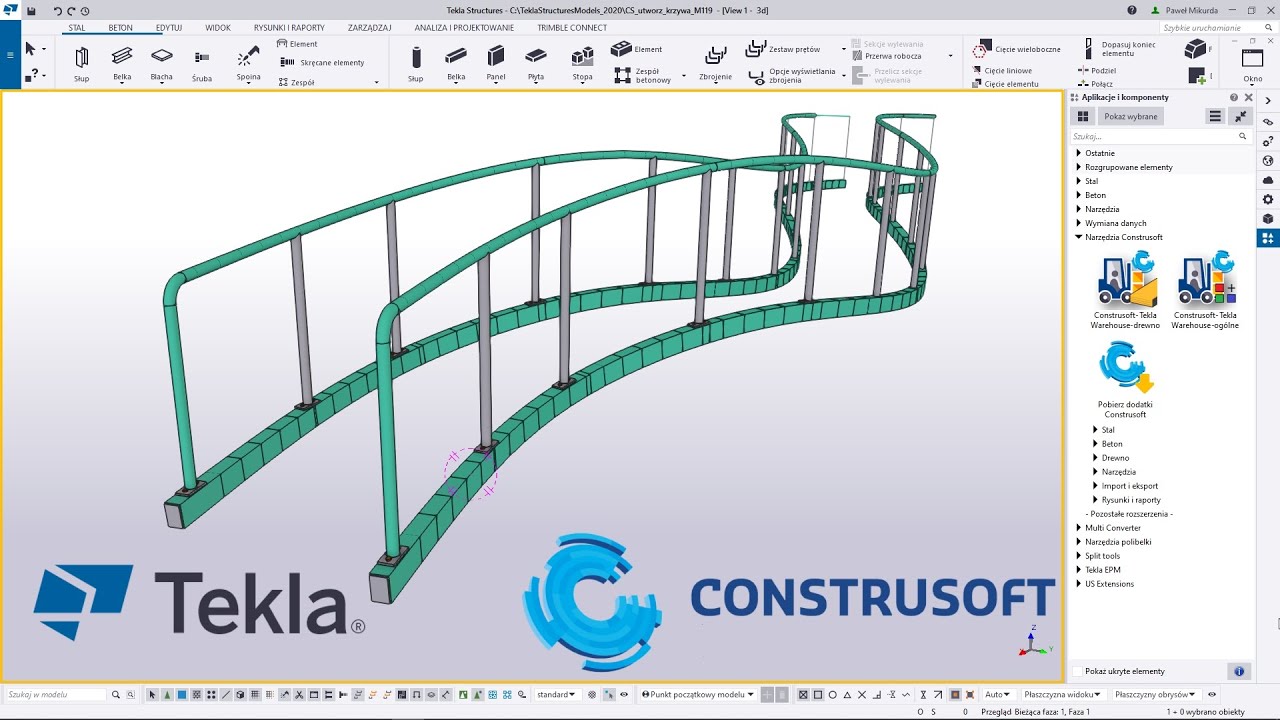Toggle the list view in side pane
The height and width of the screenshot is (720, 1280).
coord(1215,116)
